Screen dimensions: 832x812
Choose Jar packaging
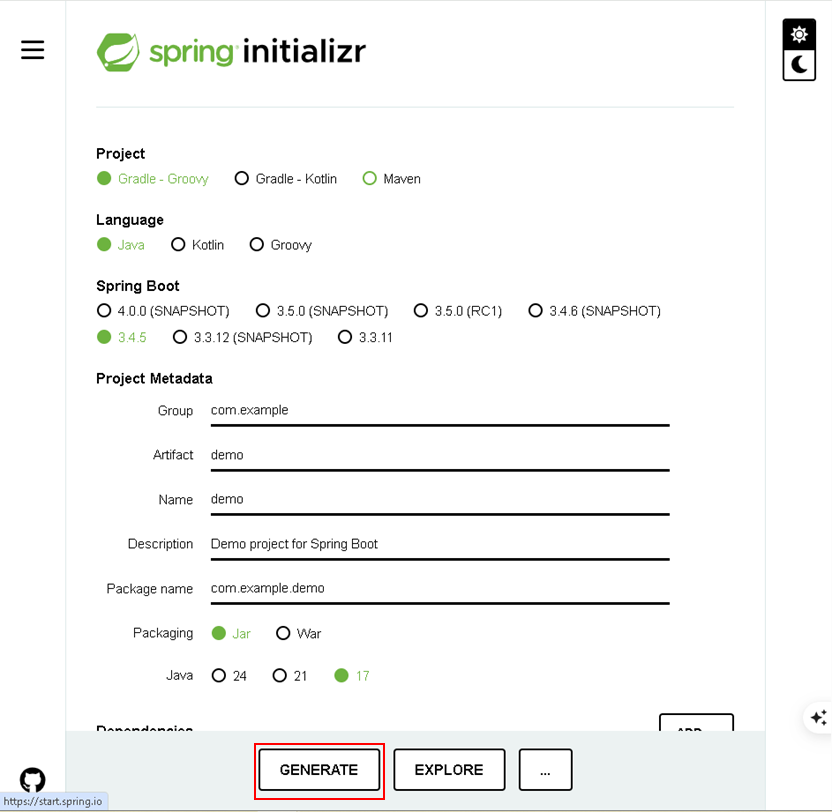[x=231, y=634]
